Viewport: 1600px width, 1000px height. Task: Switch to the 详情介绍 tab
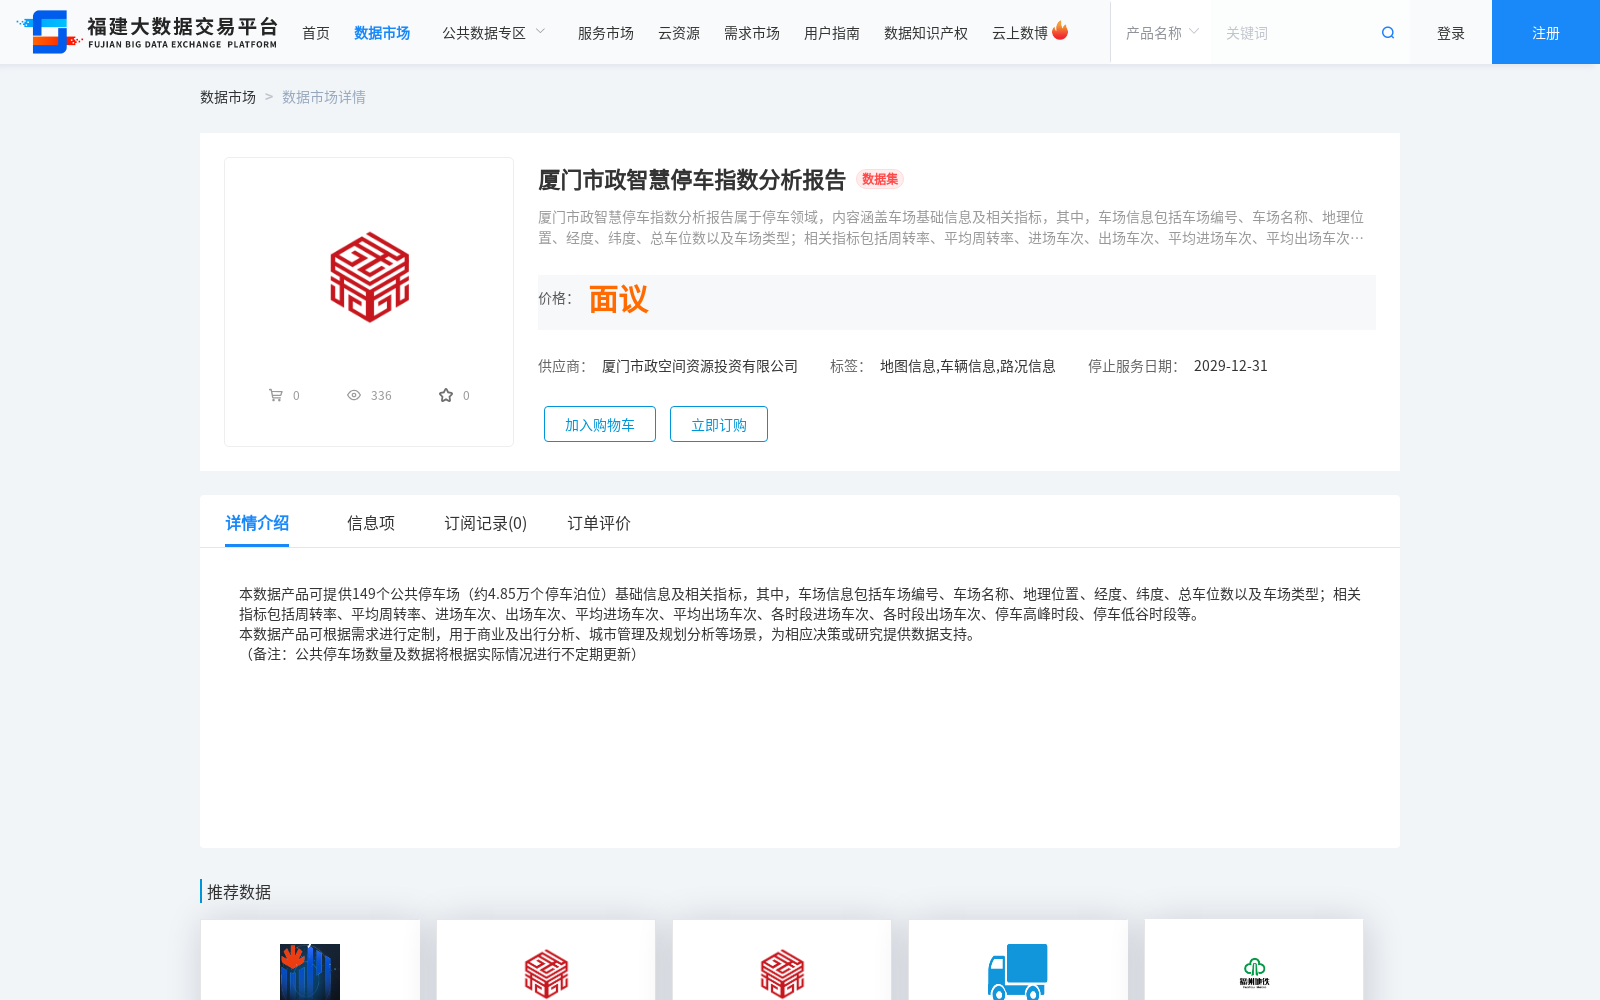click(257, 523)
